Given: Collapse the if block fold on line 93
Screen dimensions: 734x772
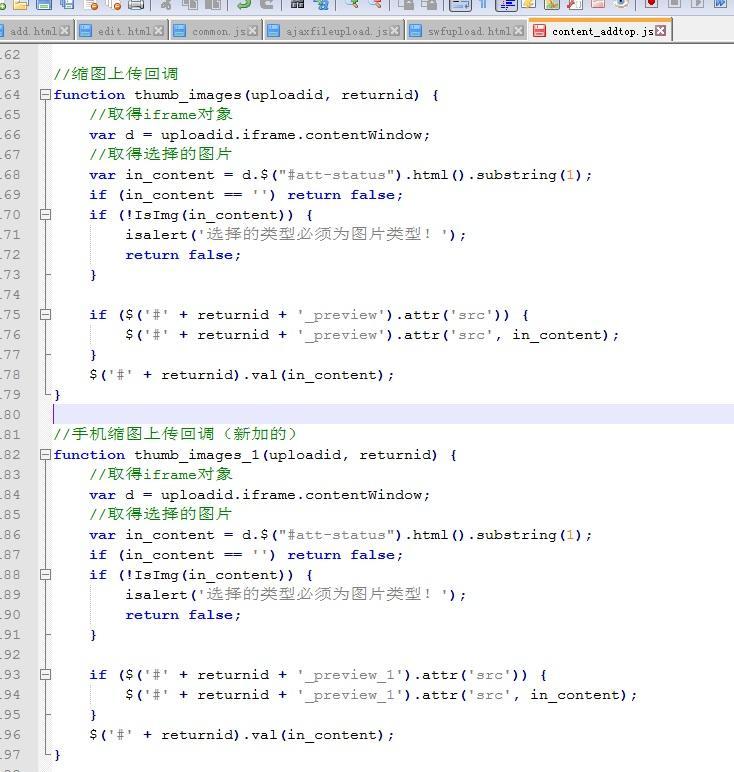Looking at the screenshot, I should pos(45,675).
